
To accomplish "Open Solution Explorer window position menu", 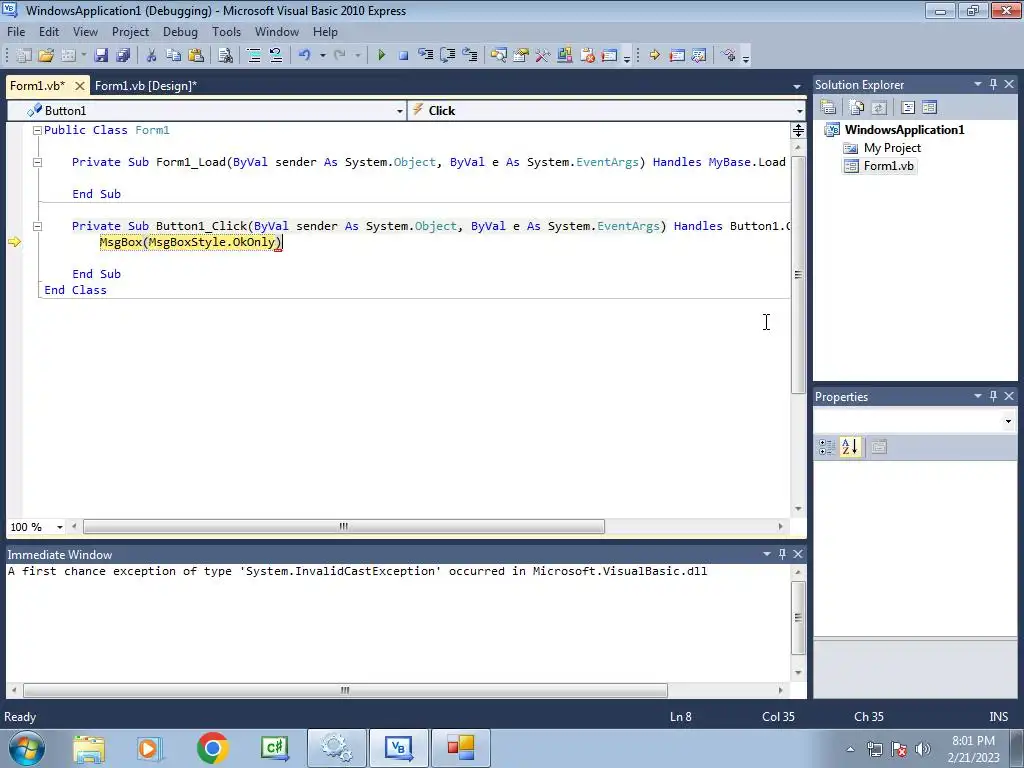I will (x=978, y=84).
